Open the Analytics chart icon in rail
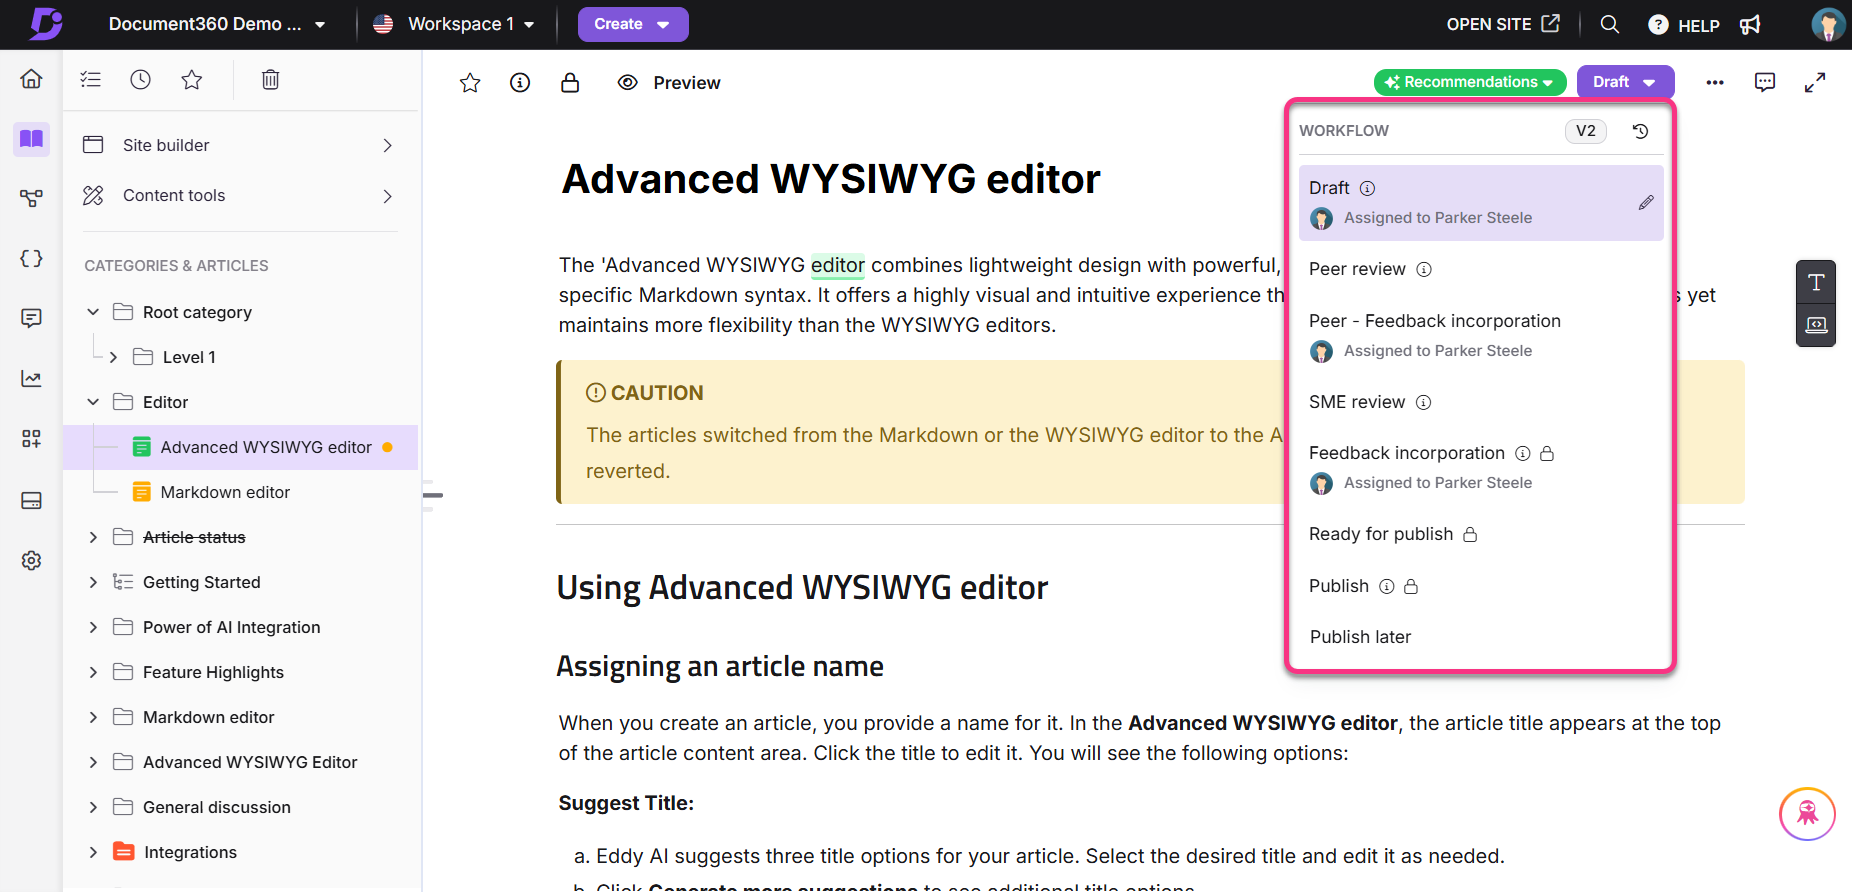Image resolution: width=1852 pixels, height=892 pixels. pos(31,378)
